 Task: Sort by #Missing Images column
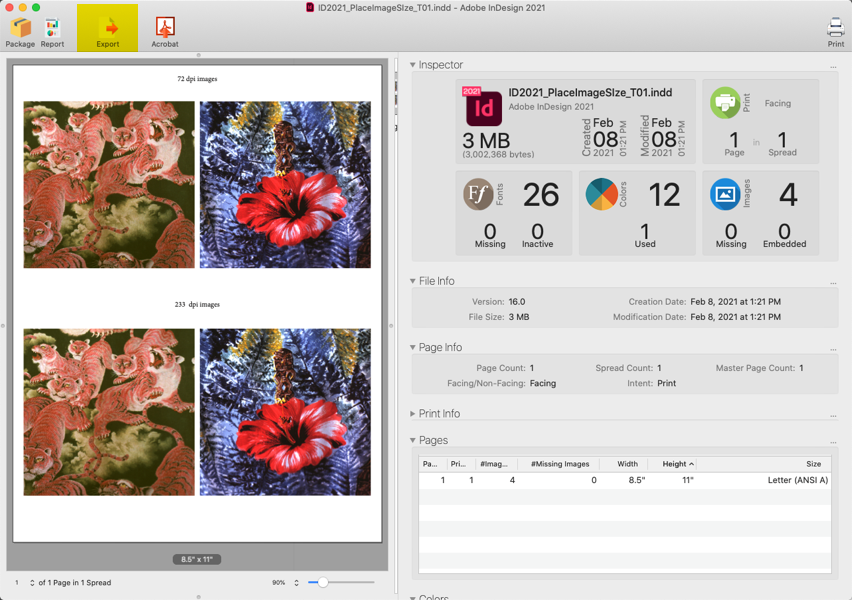point(560,464)
